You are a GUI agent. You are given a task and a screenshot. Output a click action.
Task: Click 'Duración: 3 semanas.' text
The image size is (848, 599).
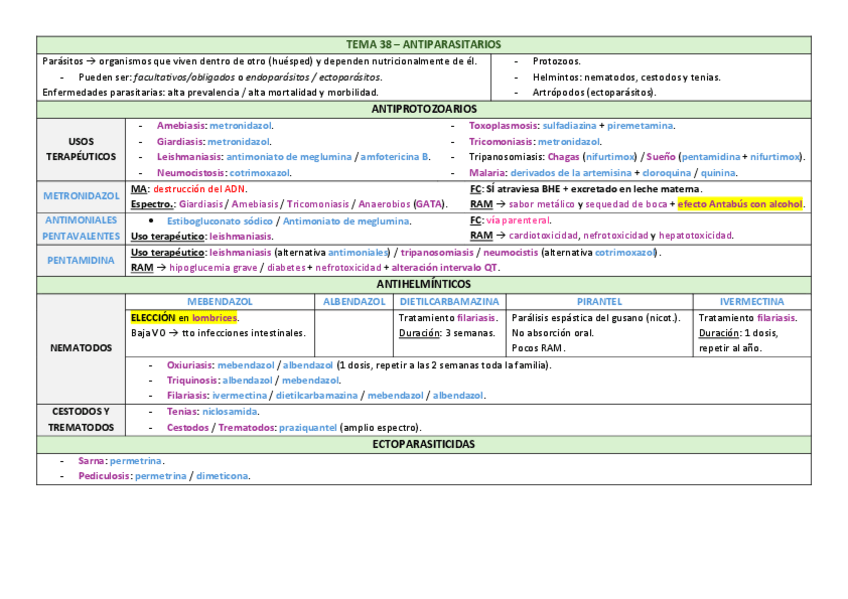click(447, 333)
